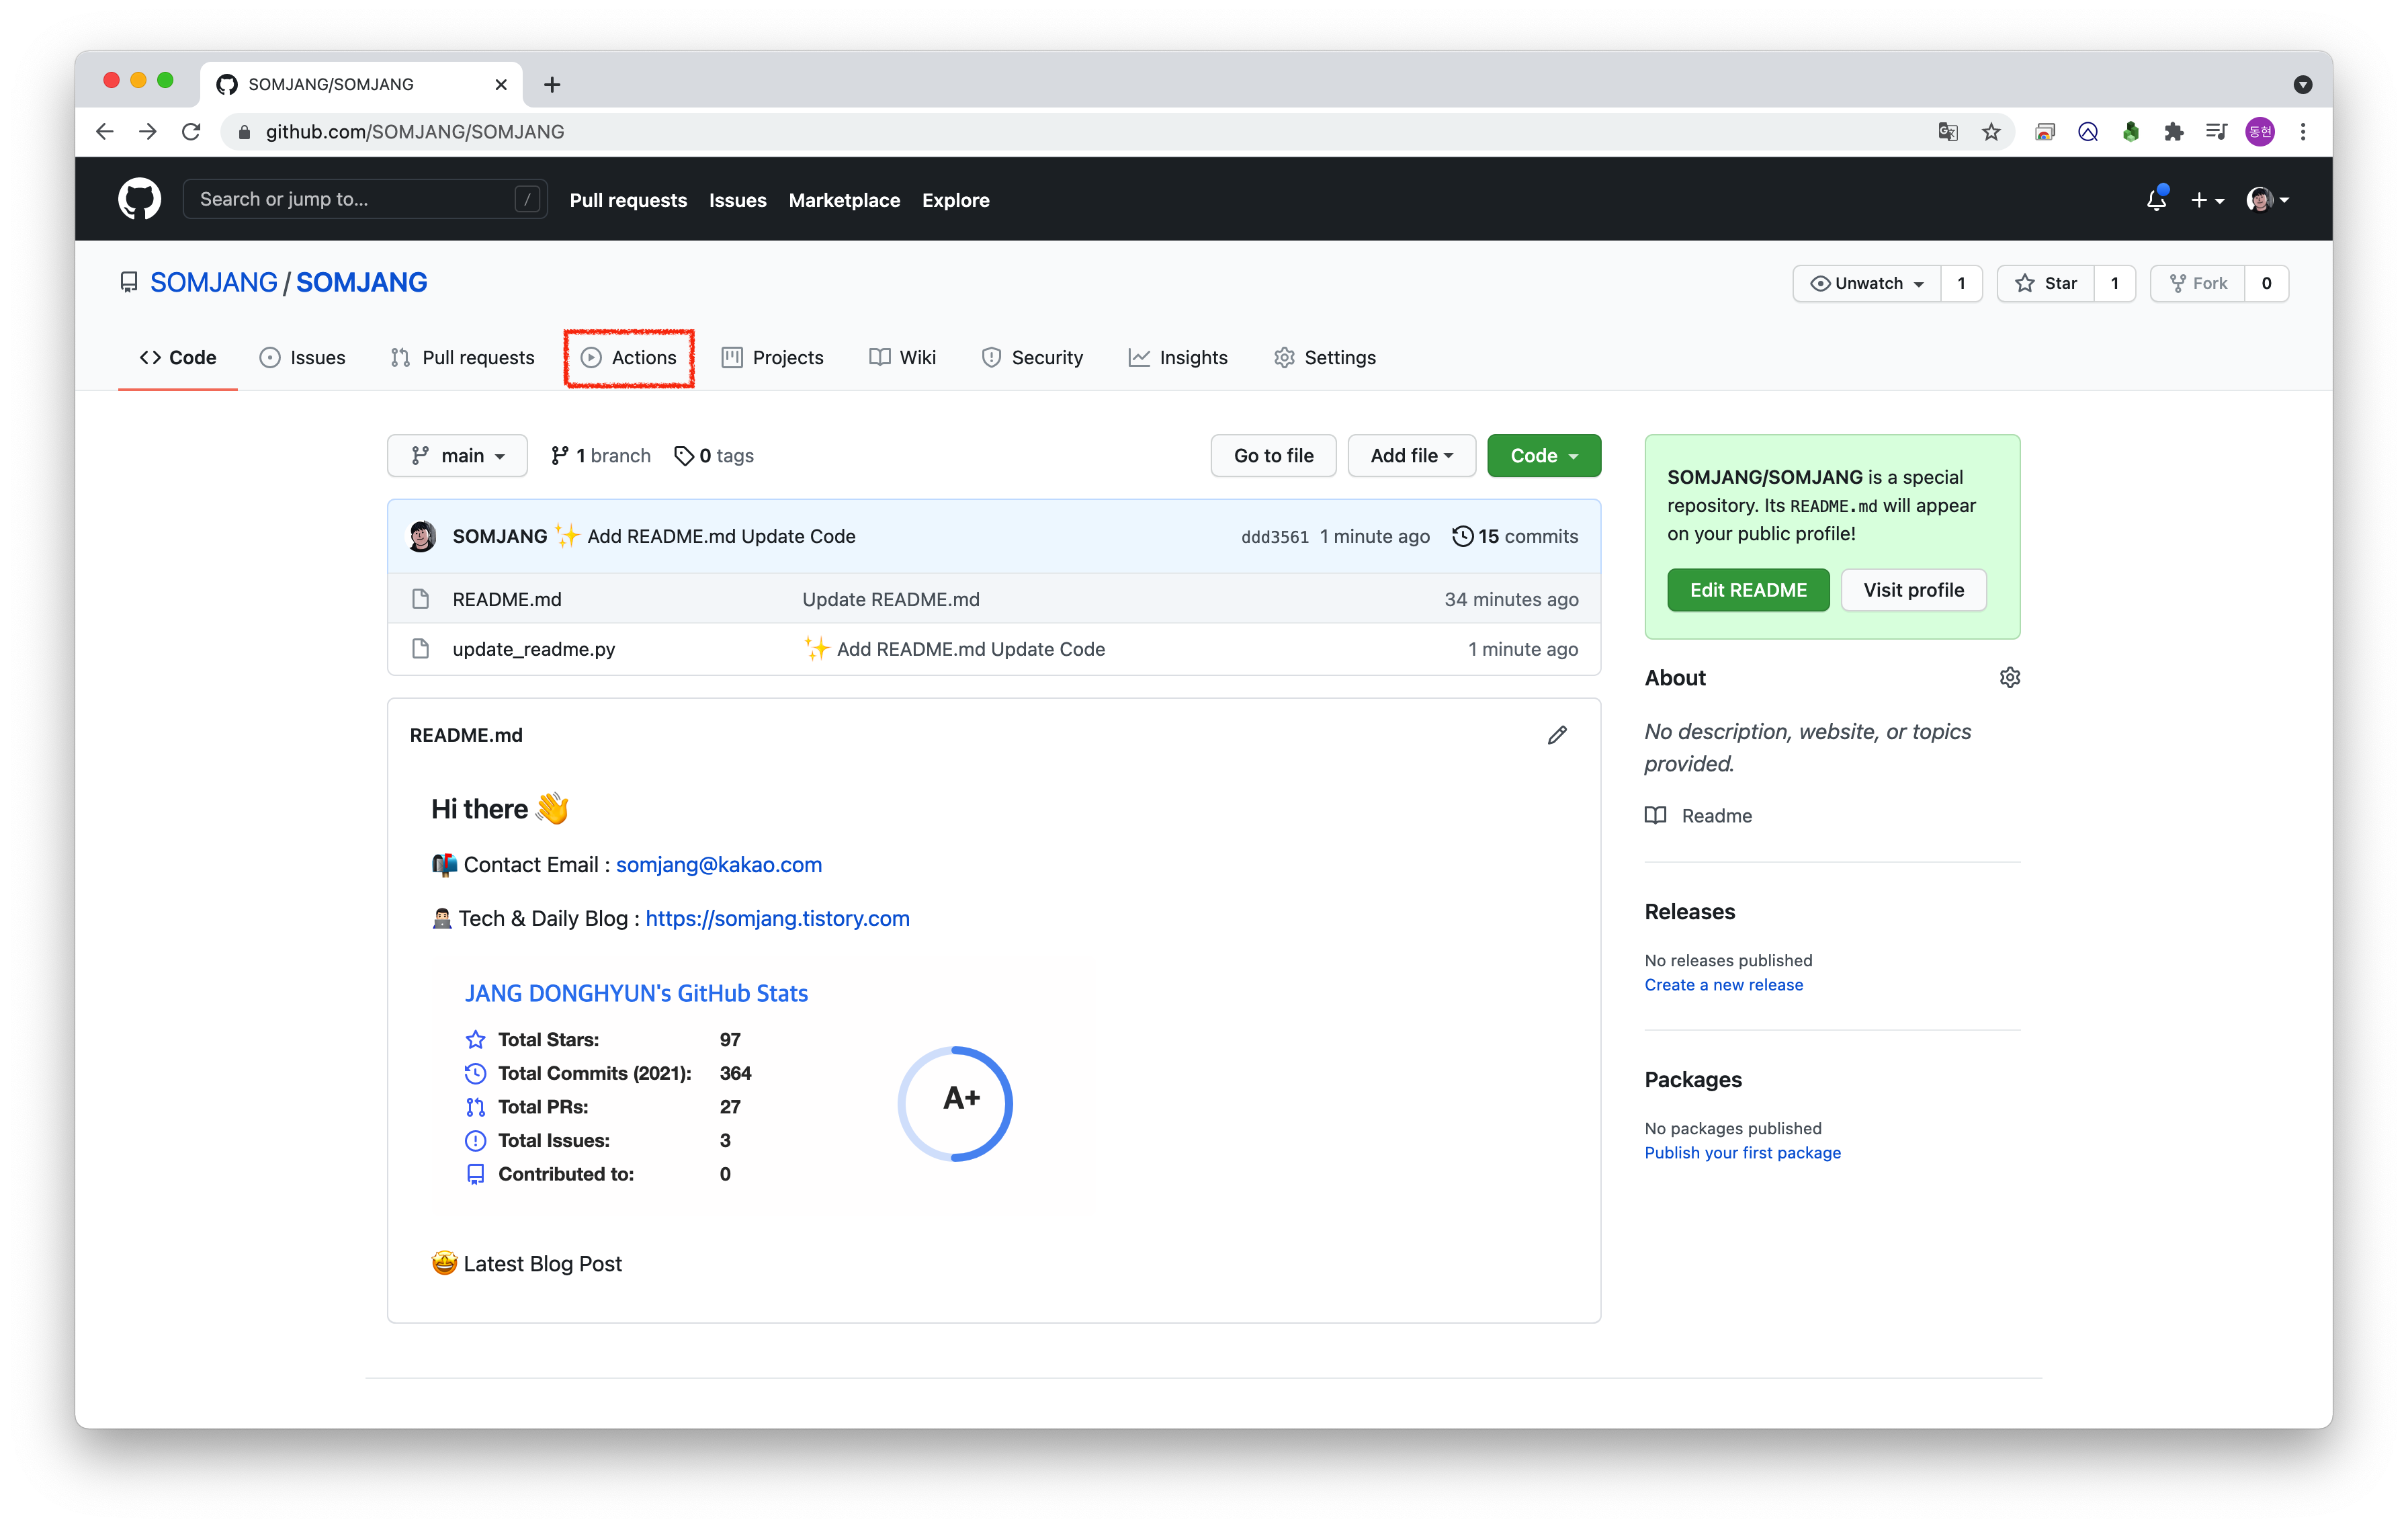Screen dimensions: 2408x1528
Task: Open About settings gear icon
Action: pos(2009,678)
